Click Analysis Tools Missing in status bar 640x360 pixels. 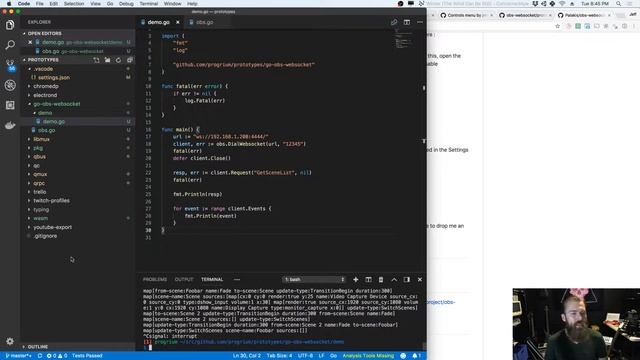368,356
